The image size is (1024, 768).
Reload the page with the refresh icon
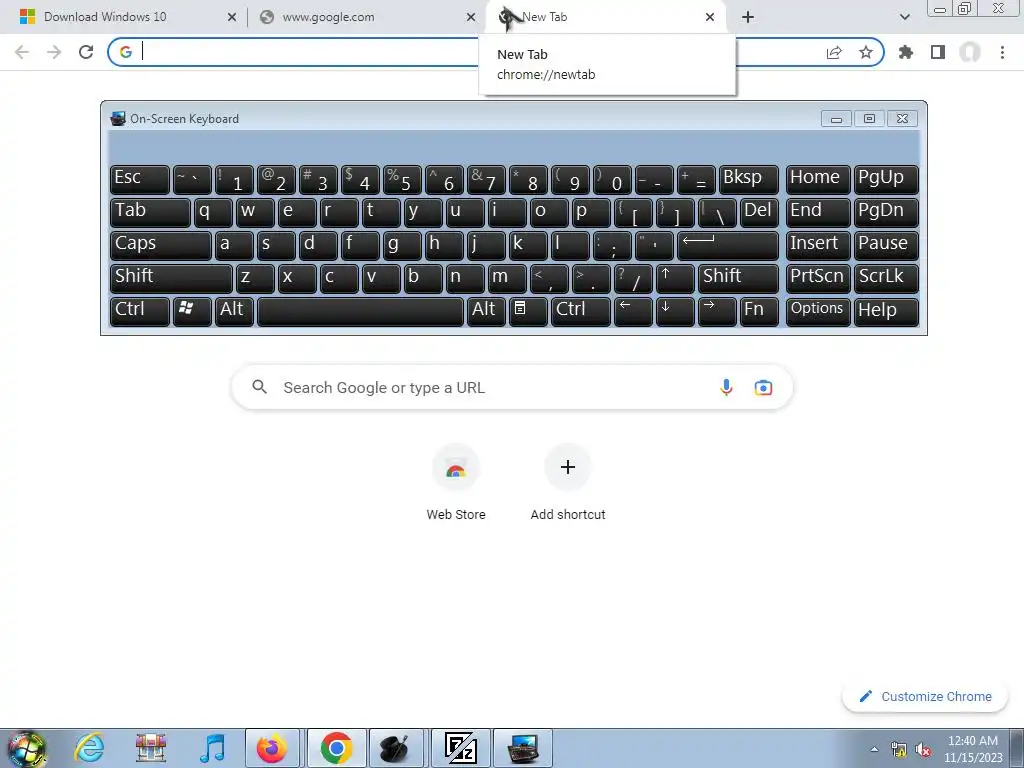(86, 52)
